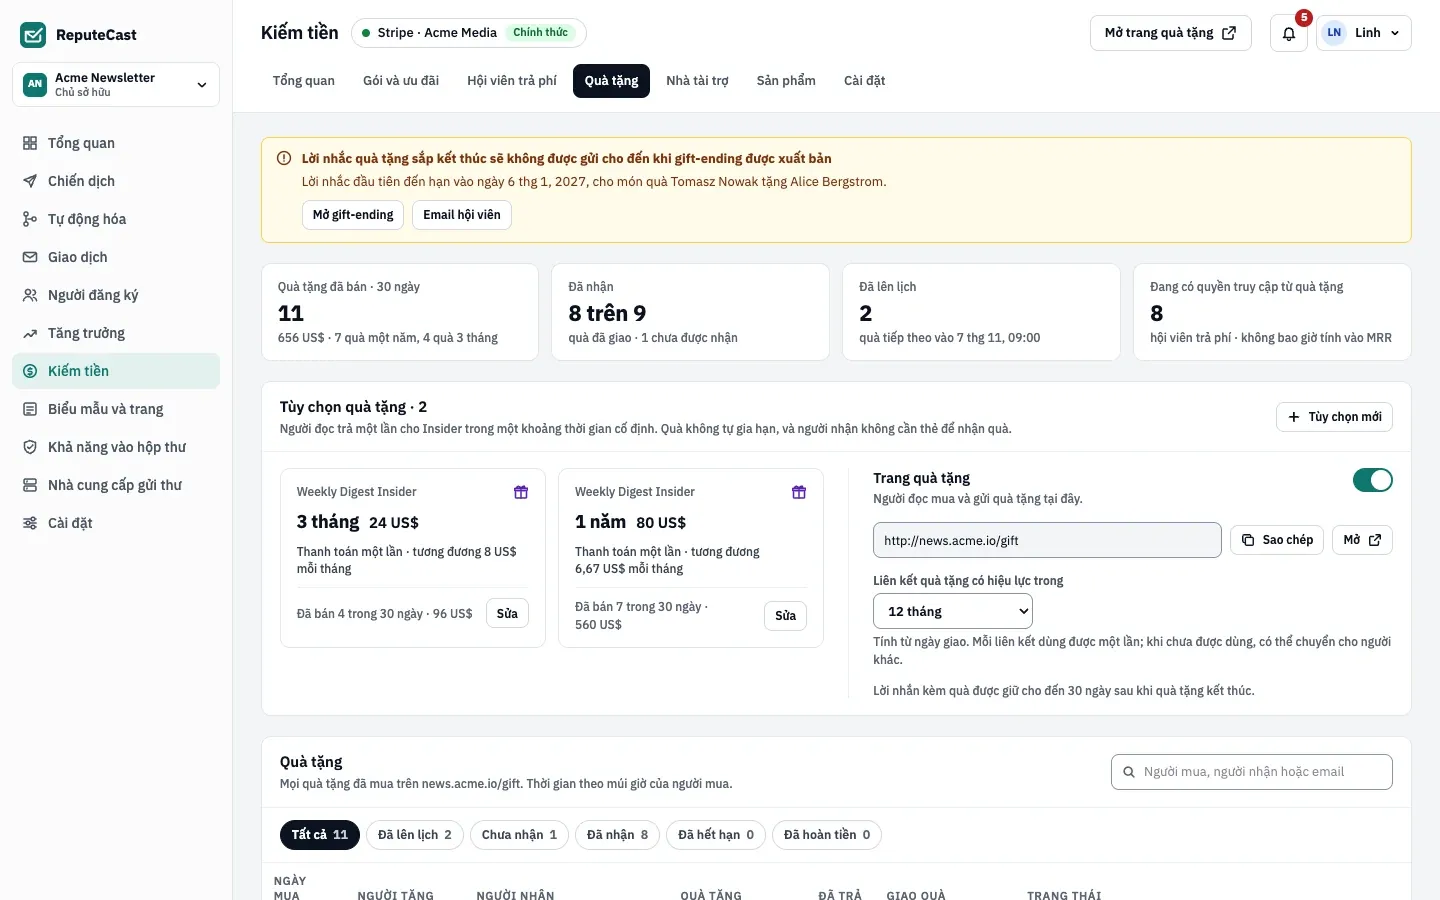Click the gift icon on the 3 tháng card
Screen dimensions: 1440x900
pyautogui.click(x=521, y=492)
